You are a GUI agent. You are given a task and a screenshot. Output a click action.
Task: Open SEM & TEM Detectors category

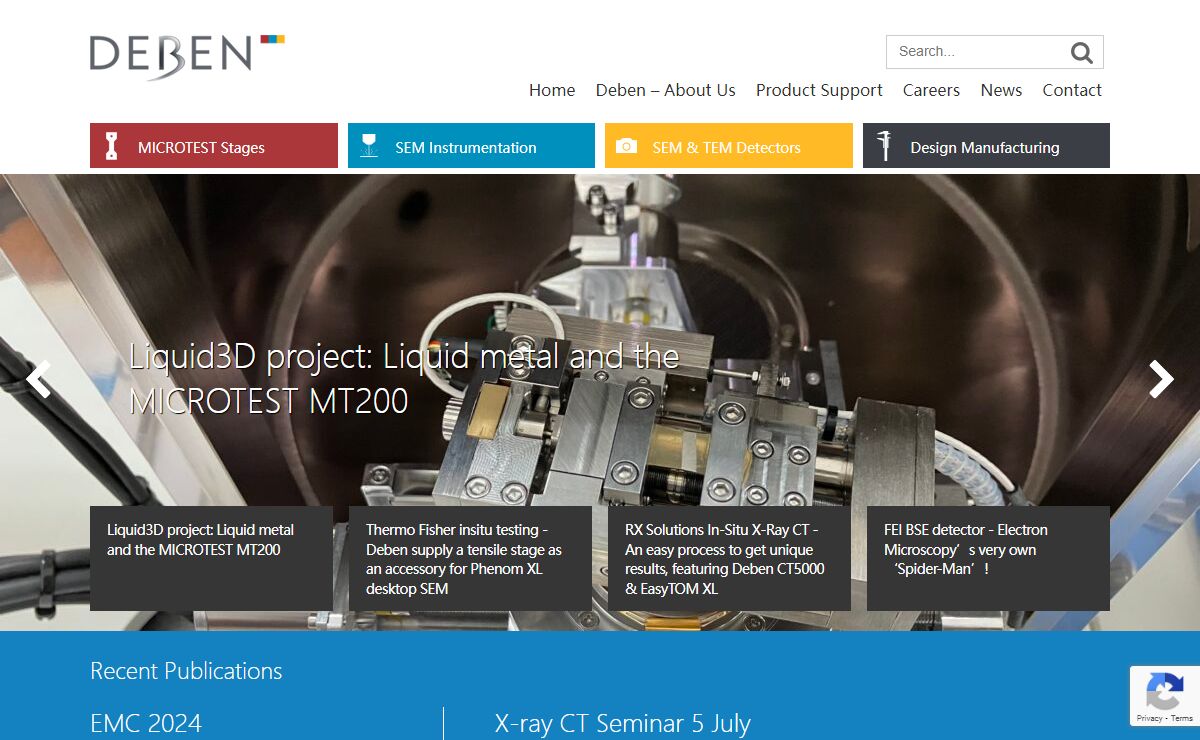[x=729, y=146]
